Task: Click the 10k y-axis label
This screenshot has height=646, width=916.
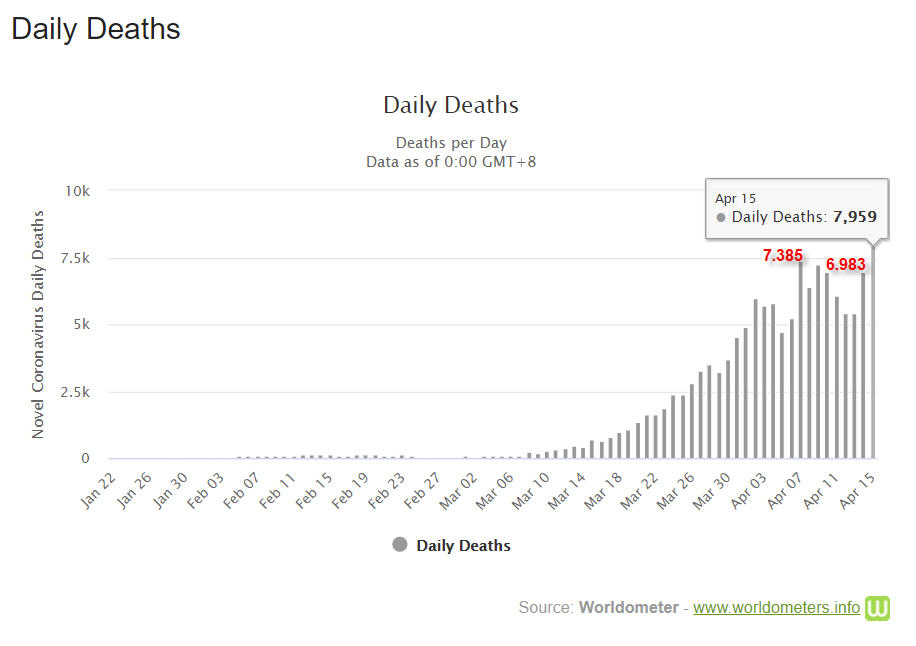Action: (x=78, y=190)
